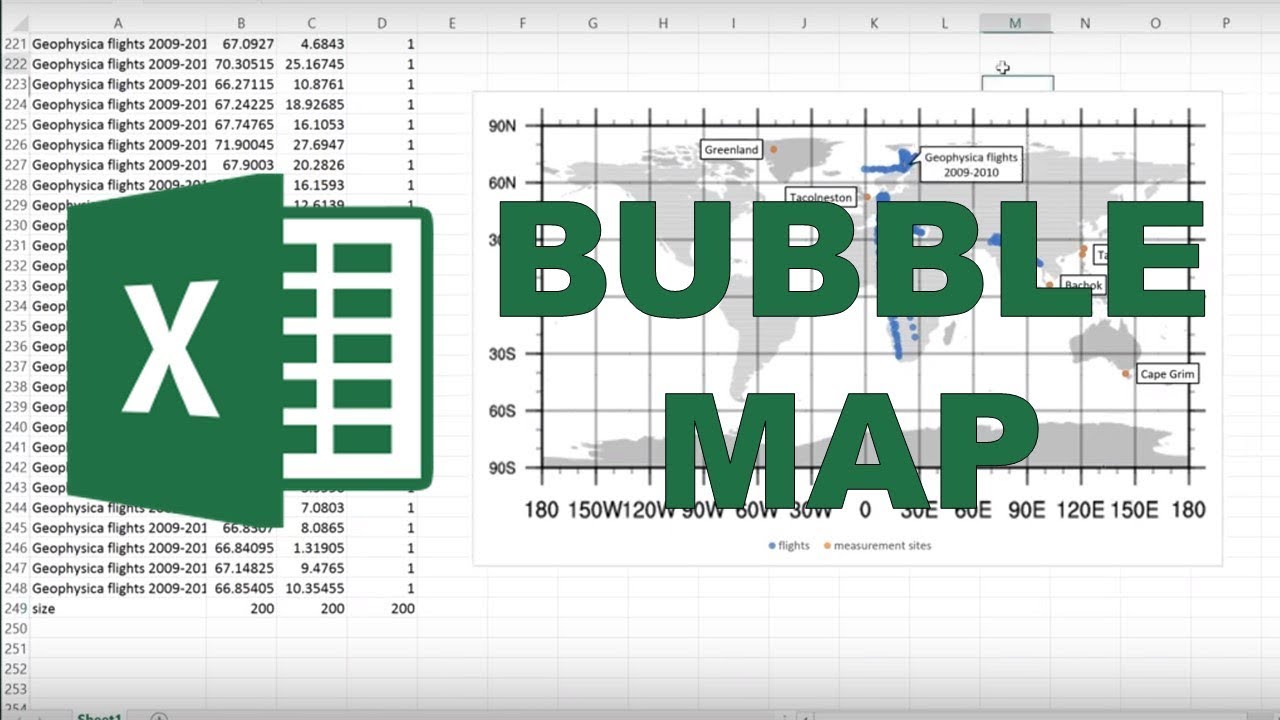
Task: Click cell with value 8.0865
Action: [x=312, y=528]
